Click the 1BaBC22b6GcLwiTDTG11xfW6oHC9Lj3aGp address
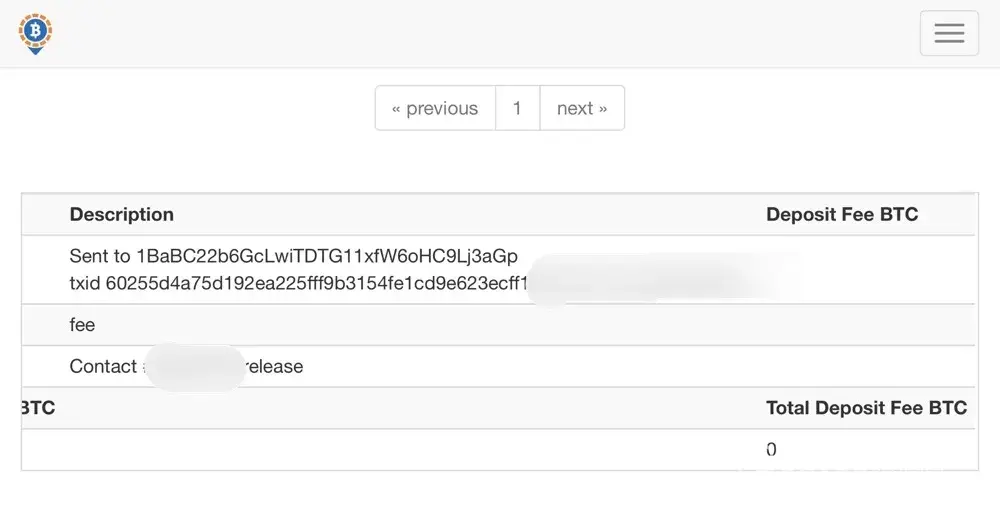Image resolution: width=1000 pixels, height=508 pixels. pos(327,257)
